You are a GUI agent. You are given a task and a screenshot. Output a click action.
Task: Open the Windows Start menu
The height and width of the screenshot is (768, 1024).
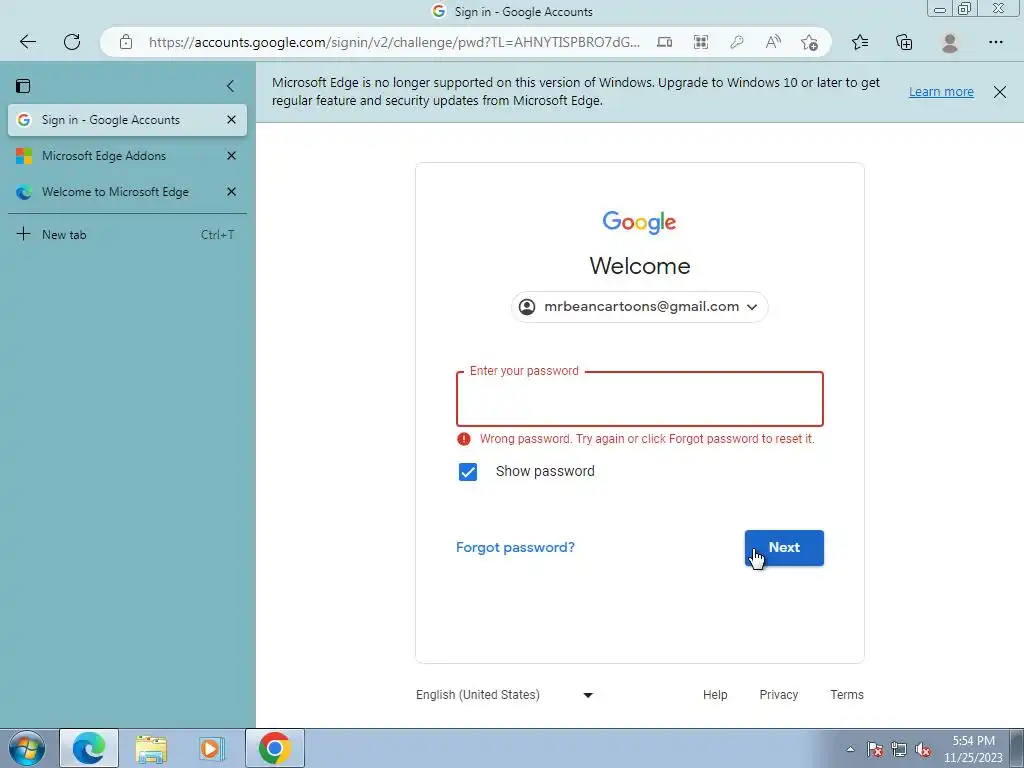pyautogui.click(x=27, y=748)
